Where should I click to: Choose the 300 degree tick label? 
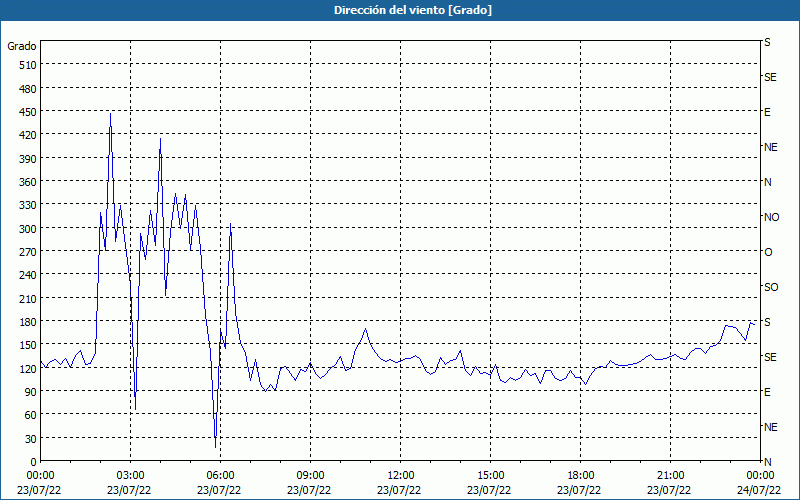click(x=28, y=229)
